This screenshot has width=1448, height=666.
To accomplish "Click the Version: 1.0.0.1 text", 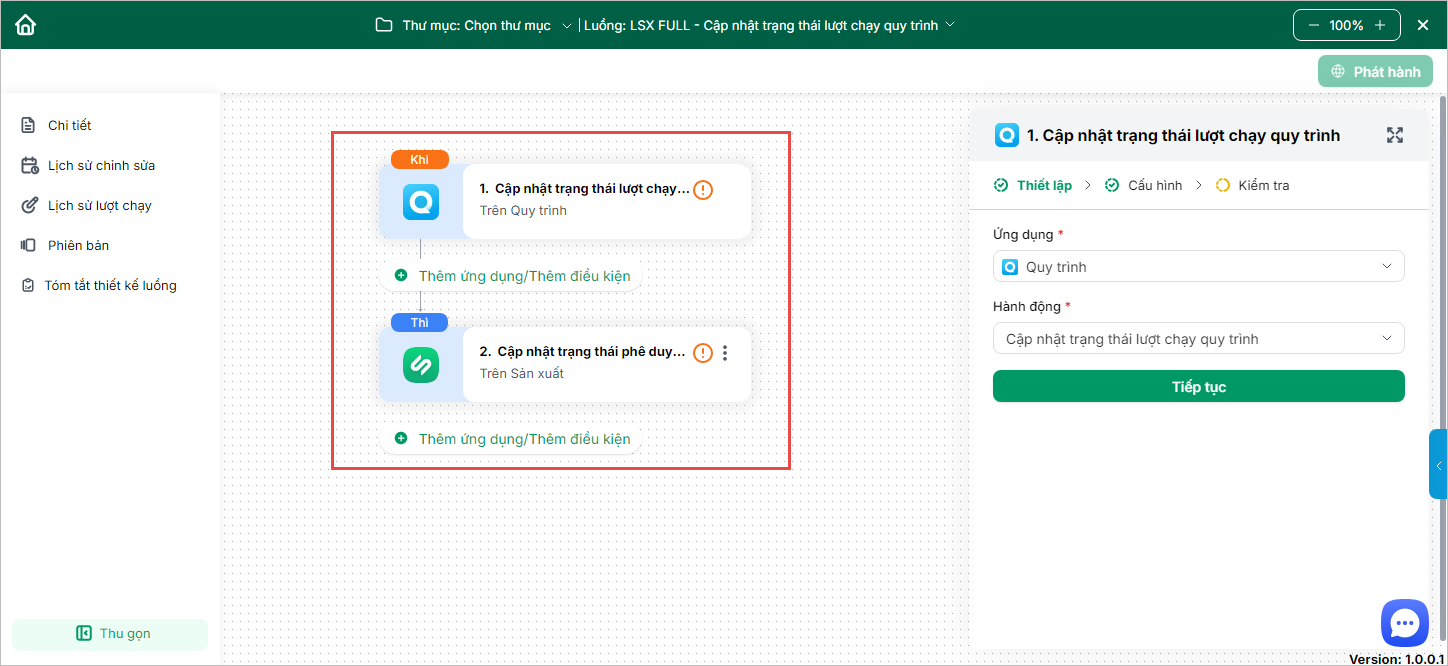I will click(1397, 658).
